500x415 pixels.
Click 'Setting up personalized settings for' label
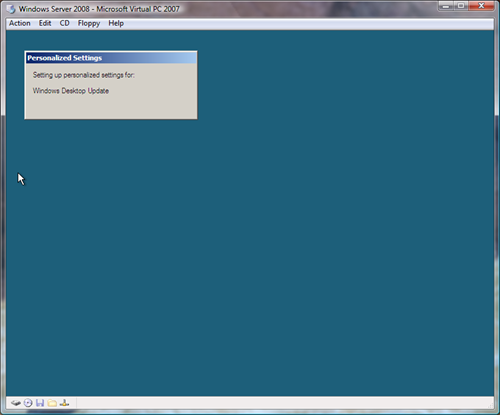(x=83, y=75)
